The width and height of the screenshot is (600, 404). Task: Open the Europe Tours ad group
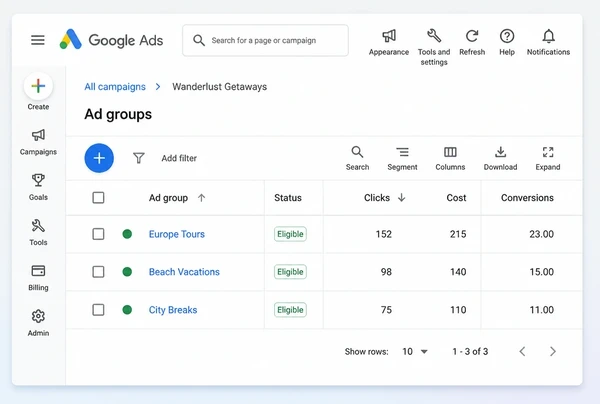(x=177, y=234)
